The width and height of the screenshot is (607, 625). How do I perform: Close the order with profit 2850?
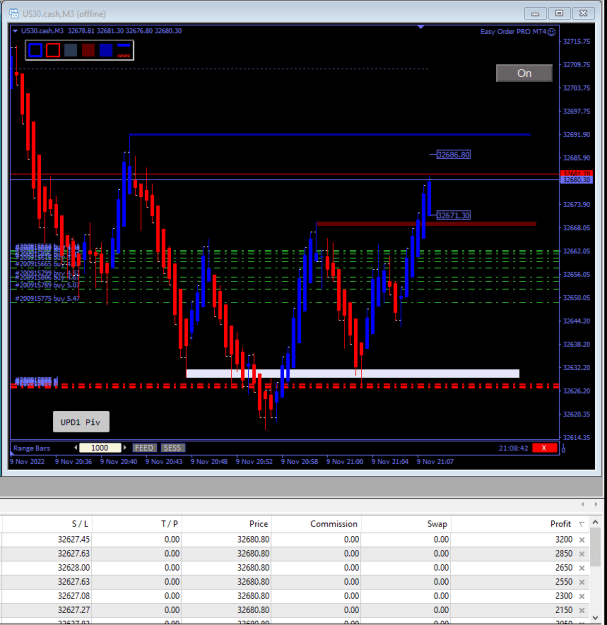[x=582, y=554]
